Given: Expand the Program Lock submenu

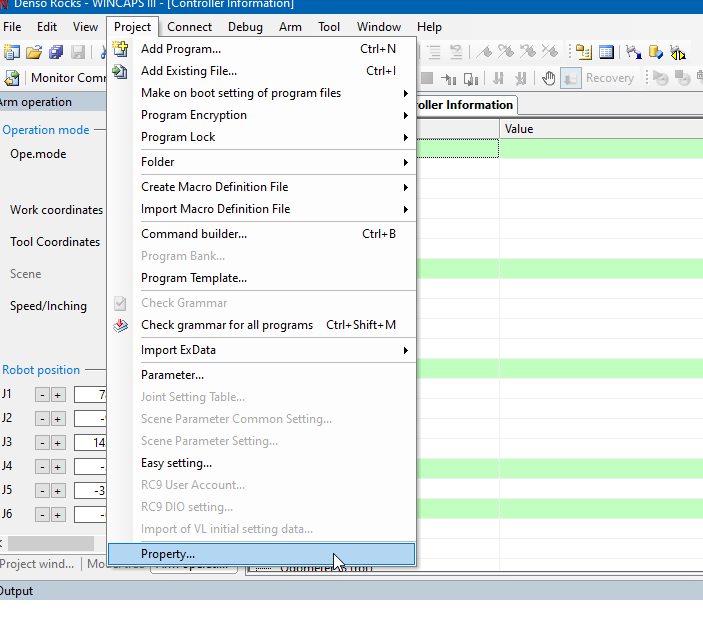Looking at the screenshot, I should pos(262,137).
